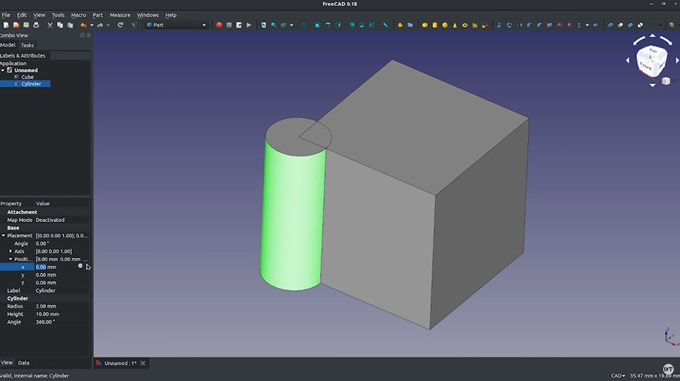Fit selection in view
The height and width of the screenshot is (381, 680).
point(274,25)
